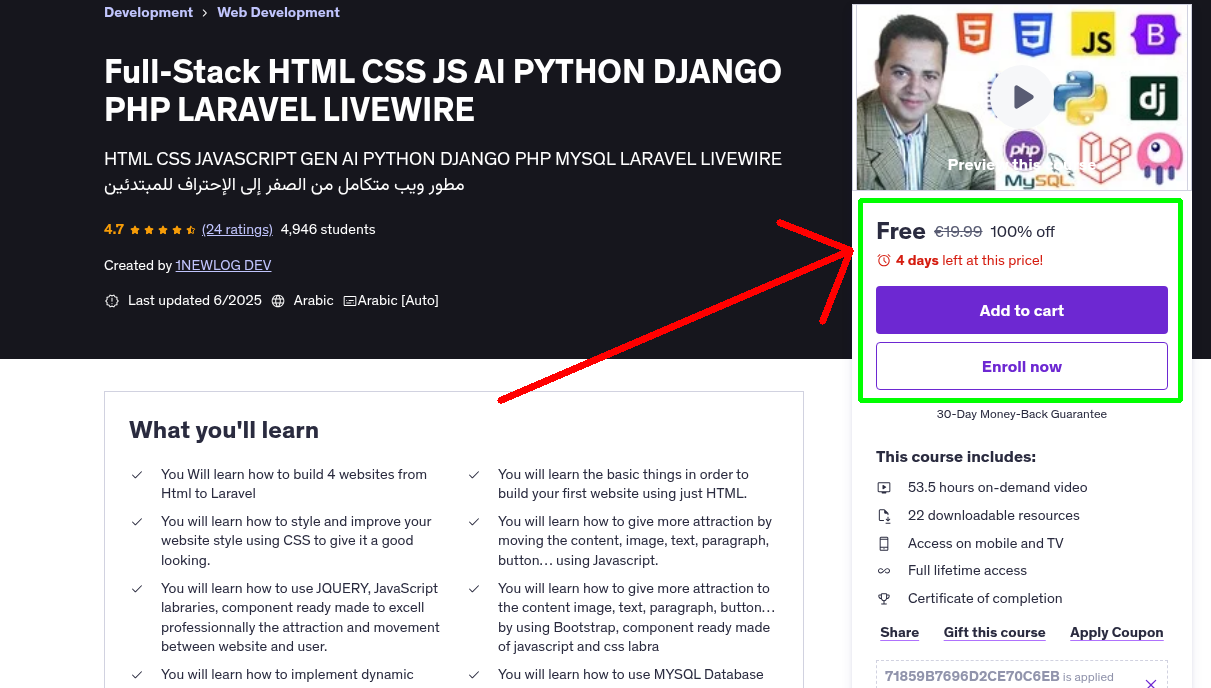Click the coupon code 71859B7696D2CE70C6EB
The height and width of the screenshot is (688, 1211).
click(x=972, y=677)
